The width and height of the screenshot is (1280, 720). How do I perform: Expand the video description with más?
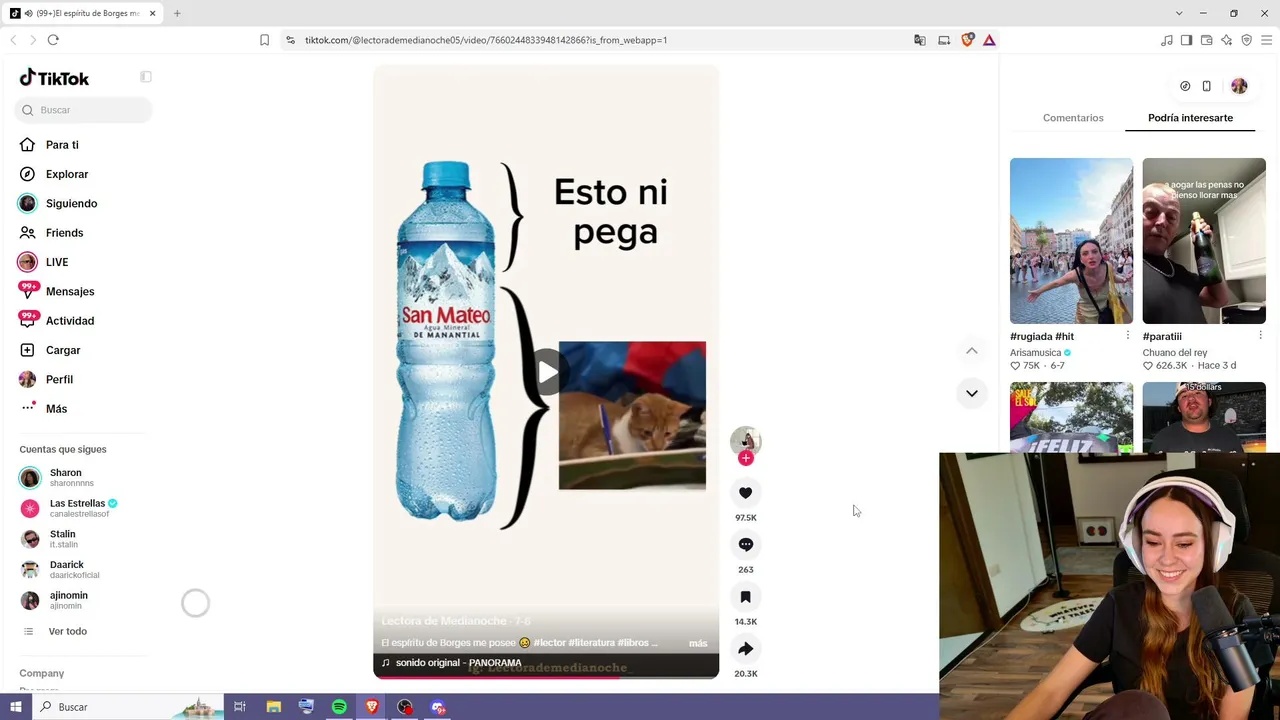click(x=698, y=643)
